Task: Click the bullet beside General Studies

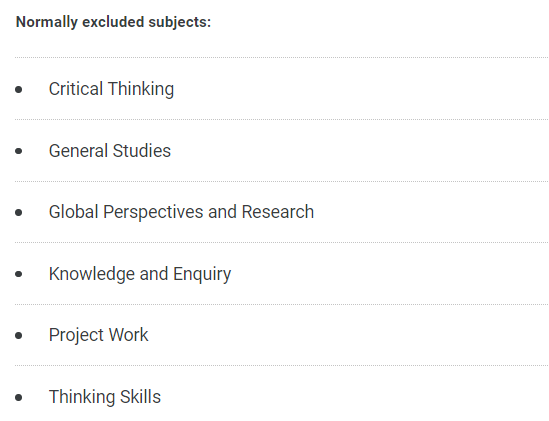Action: click(19, 151)
